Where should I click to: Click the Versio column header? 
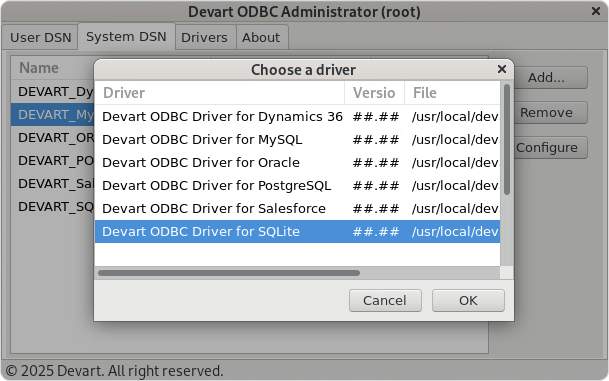point(374,93)
